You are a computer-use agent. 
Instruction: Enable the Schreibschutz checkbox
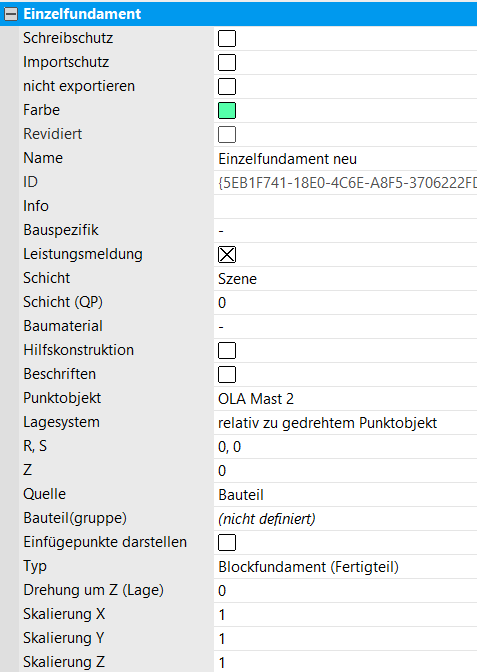click(227, 39)
